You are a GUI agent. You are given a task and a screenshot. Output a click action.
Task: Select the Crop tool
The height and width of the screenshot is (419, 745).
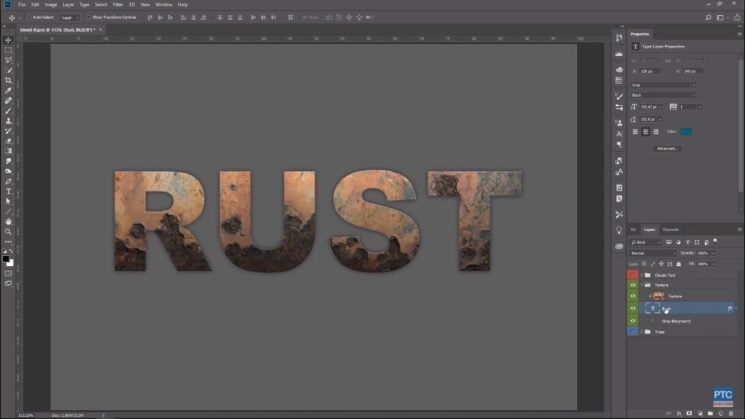coord(8,79)
